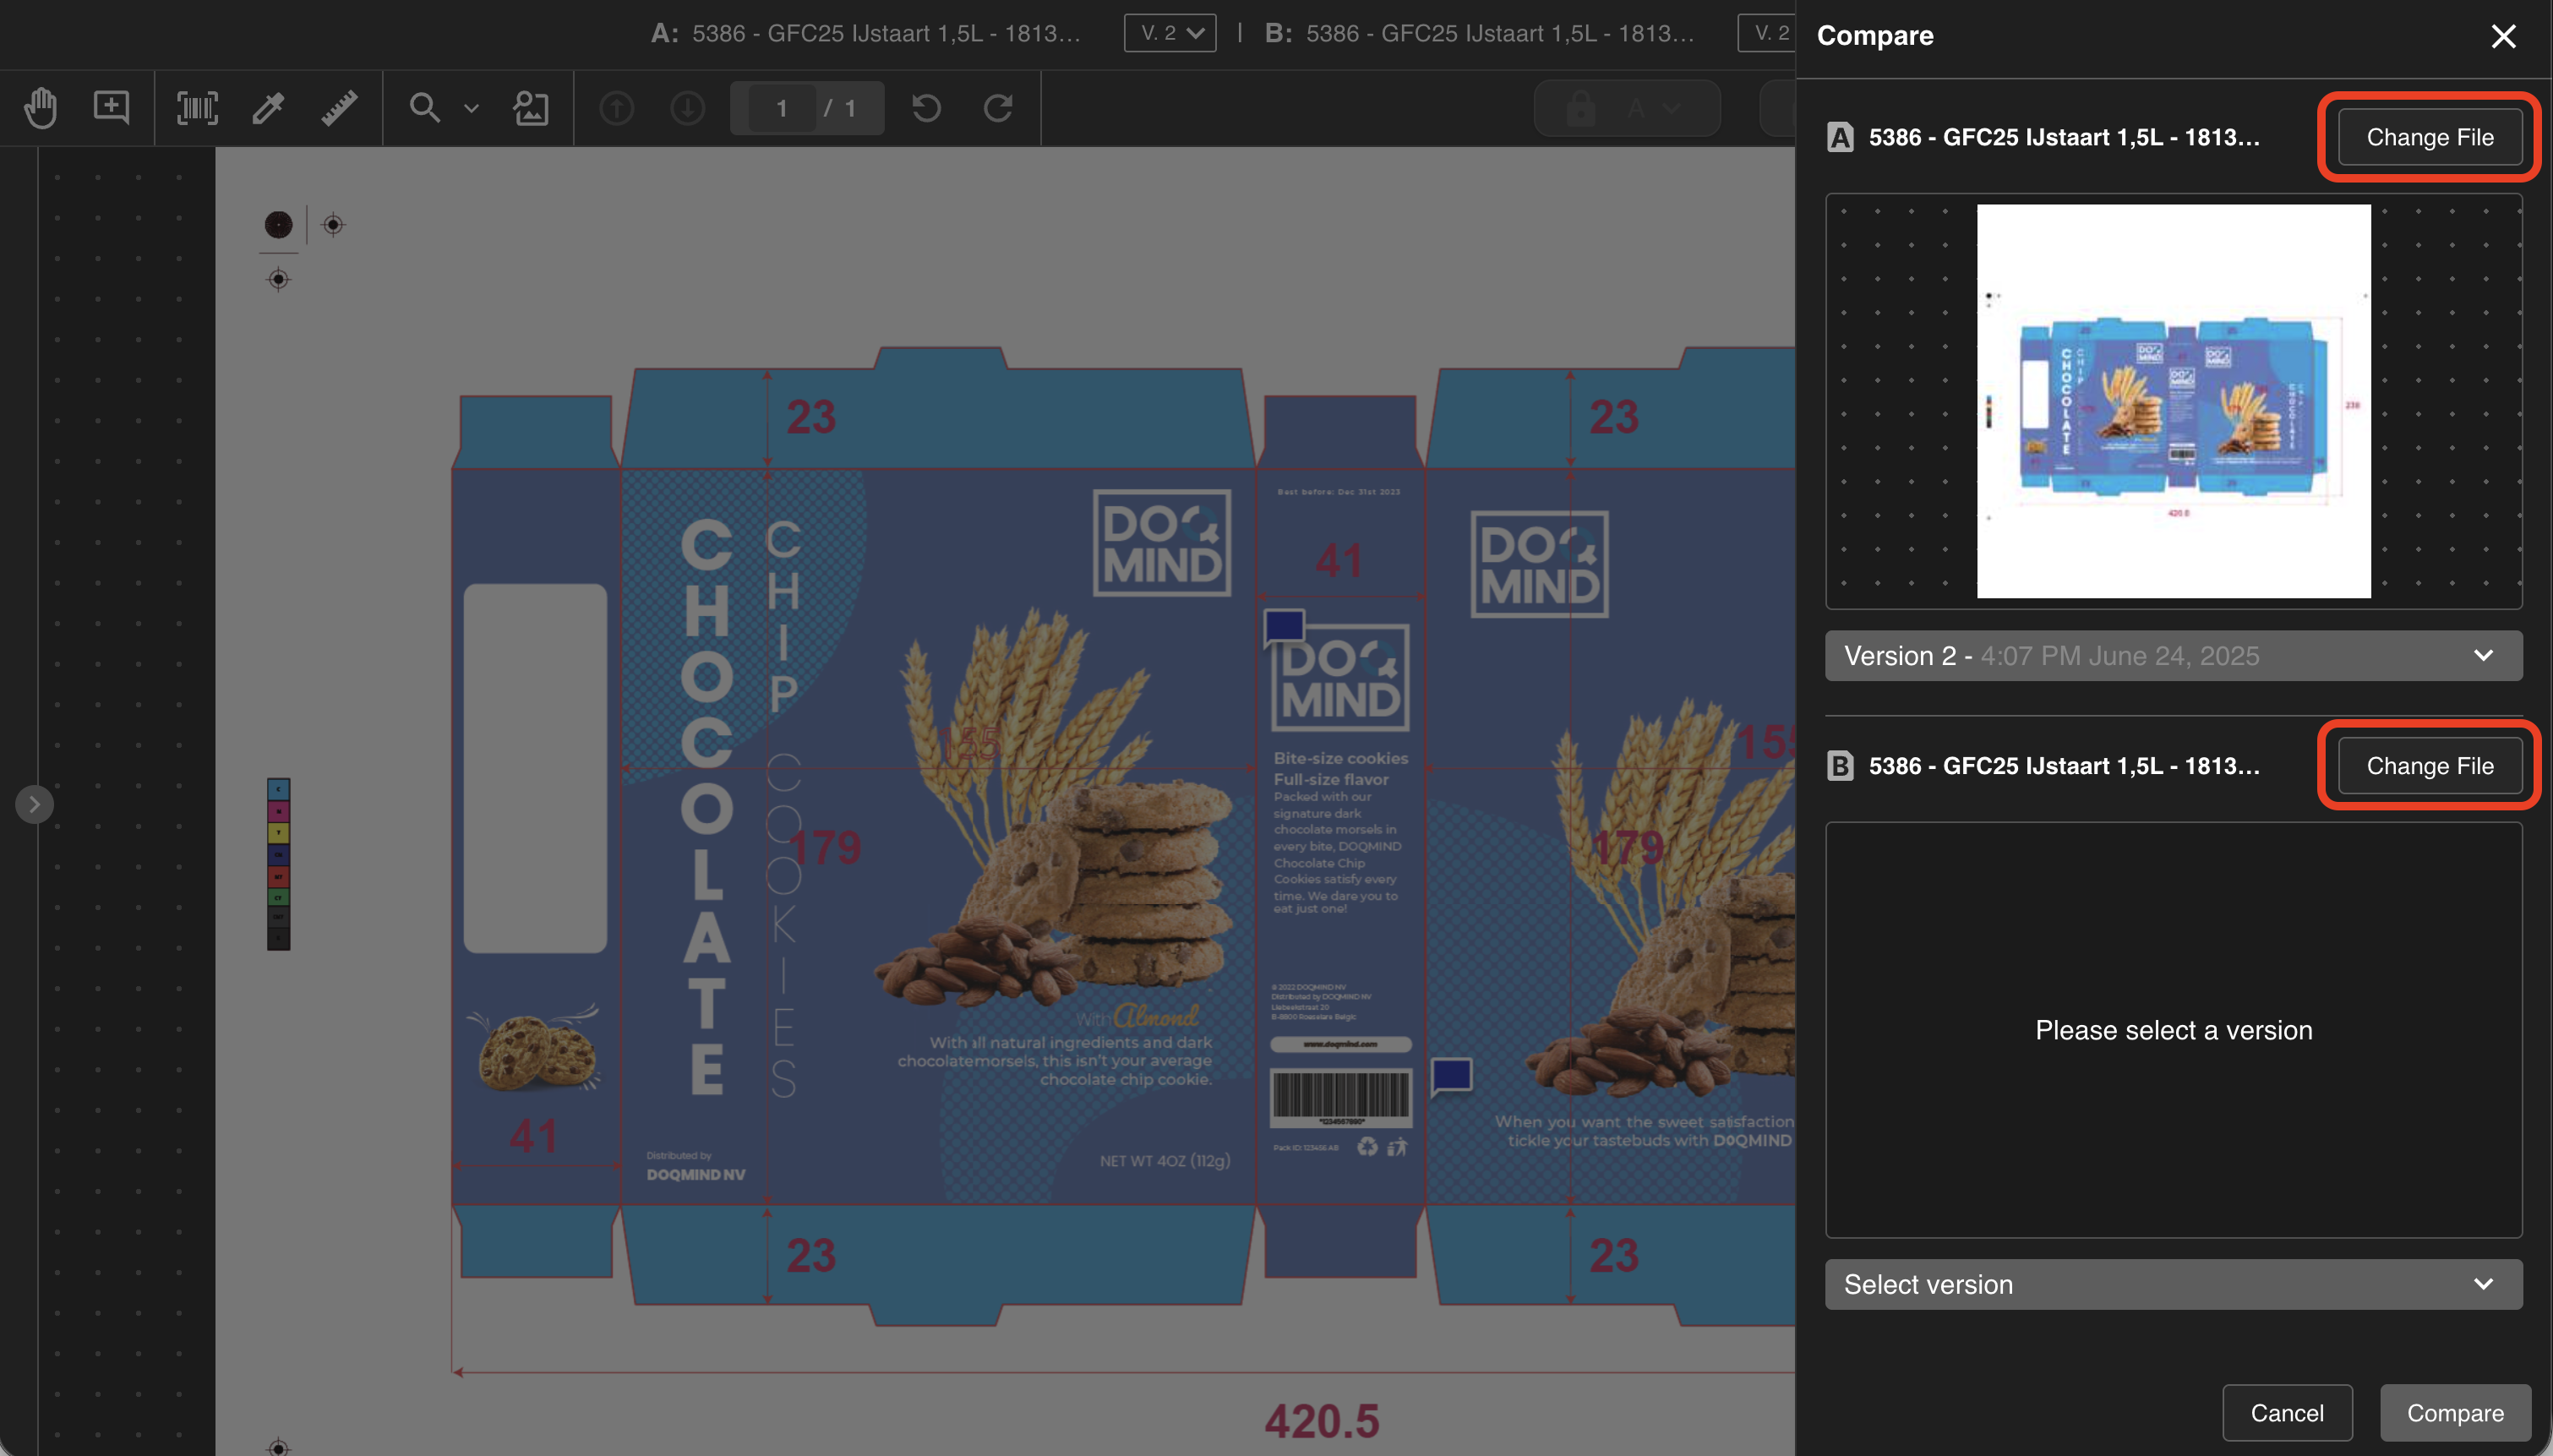Image resolution: width=2553 pixels, height=1456 pixels.
Task: Click file A title in header
Action: [x=886, y=33]
